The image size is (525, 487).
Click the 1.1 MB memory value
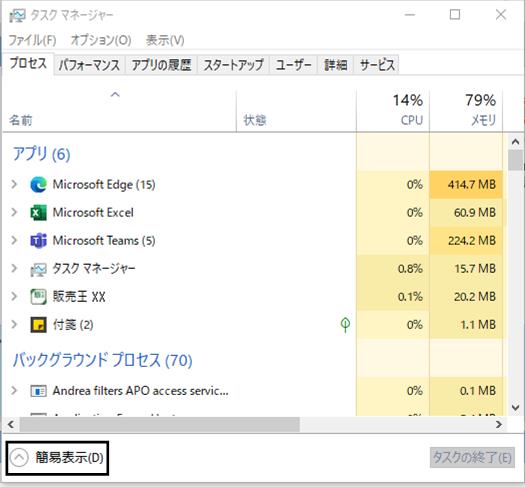click(478, 325)
